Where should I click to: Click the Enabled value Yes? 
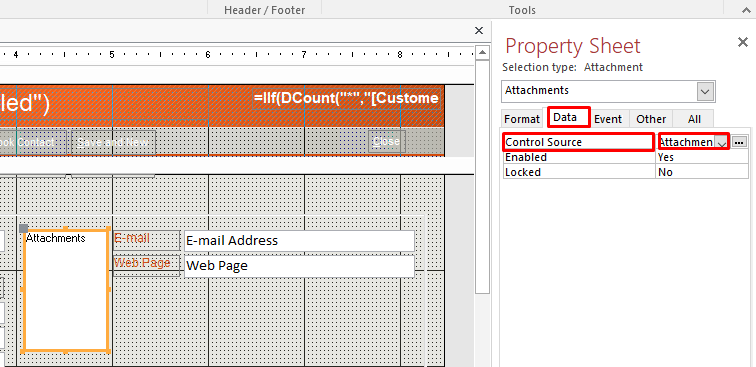tap(665, 157)
